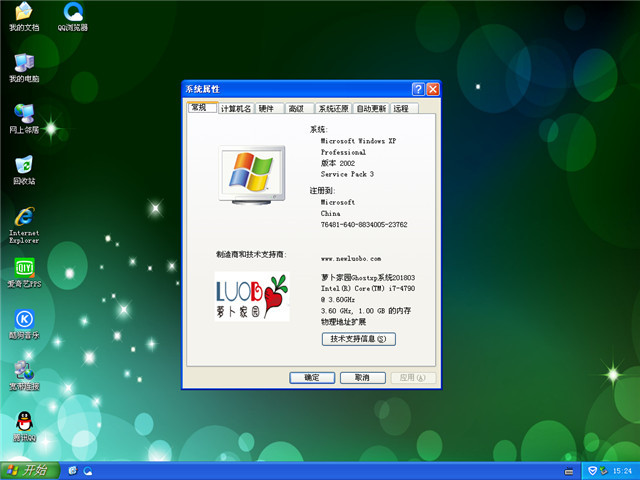Launch IE from quick launch bar
The height and width of the screenshot is (480, 640).
pos(73,471)
